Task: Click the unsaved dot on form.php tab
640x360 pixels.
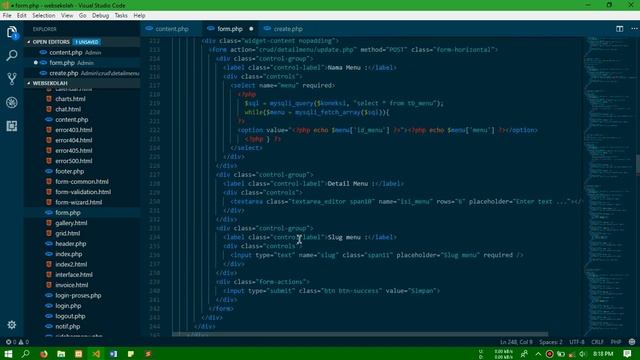Action: (x=251, y=29)
